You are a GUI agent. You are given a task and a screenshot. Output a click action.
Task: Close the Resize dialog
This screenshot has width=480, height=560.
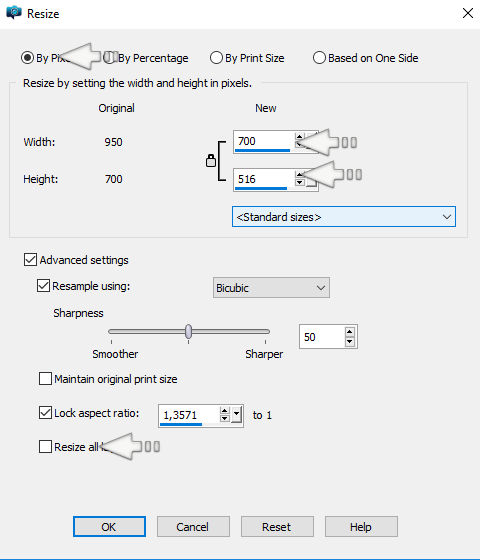(468, 13)
